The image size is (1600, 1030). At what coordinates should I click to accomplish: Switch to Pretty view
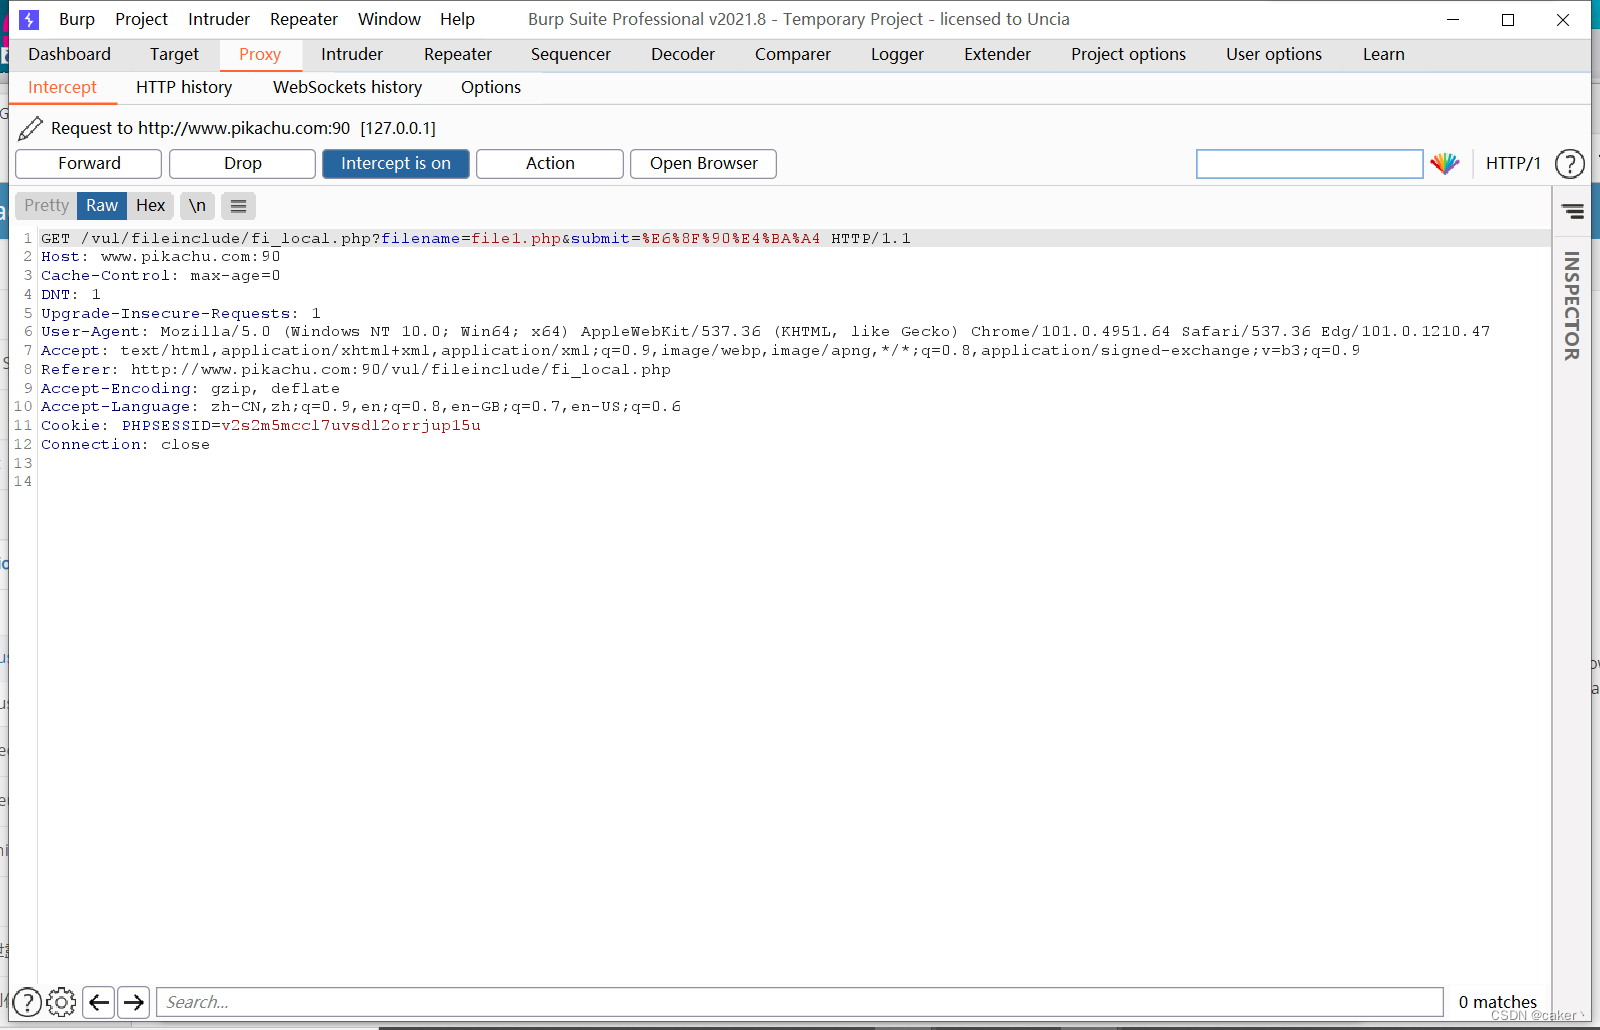tap(47, 205)
